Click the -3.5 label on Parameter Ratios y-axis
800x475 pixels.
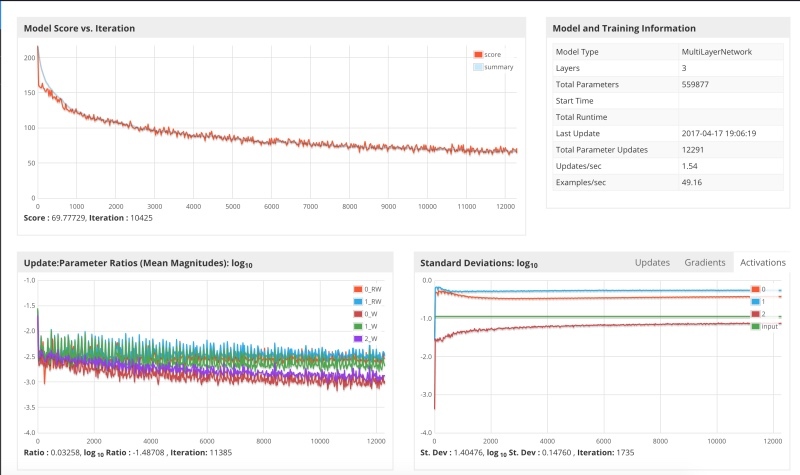click(30, 408)
